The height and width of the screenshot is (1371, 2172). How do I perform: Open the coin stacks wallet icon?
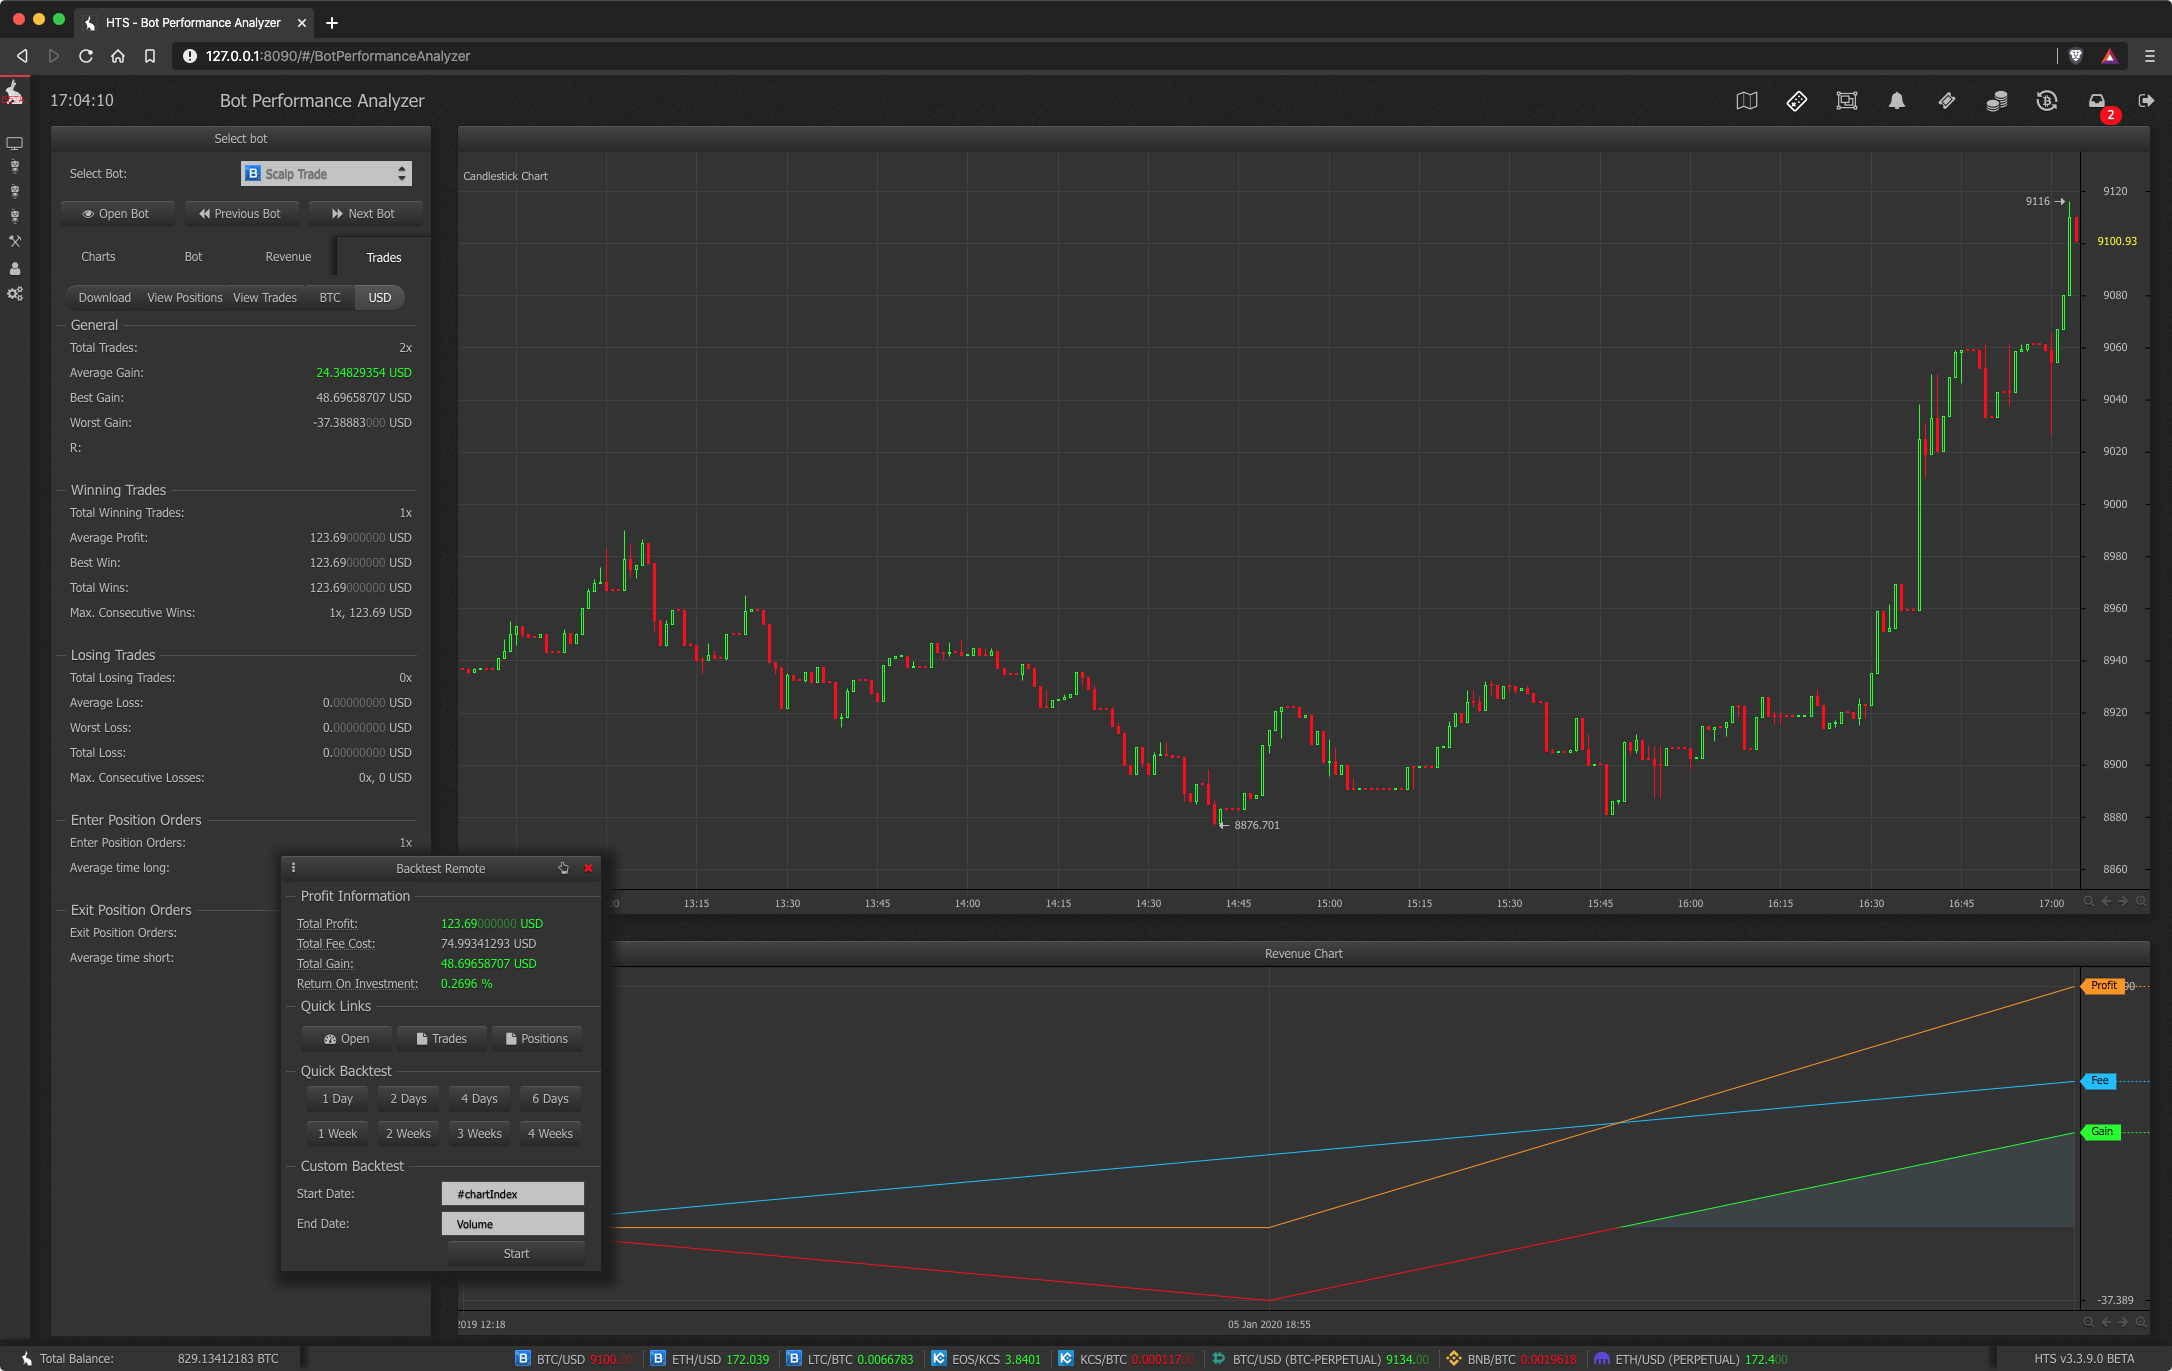pyautogui.click(x=1997, y=101)
